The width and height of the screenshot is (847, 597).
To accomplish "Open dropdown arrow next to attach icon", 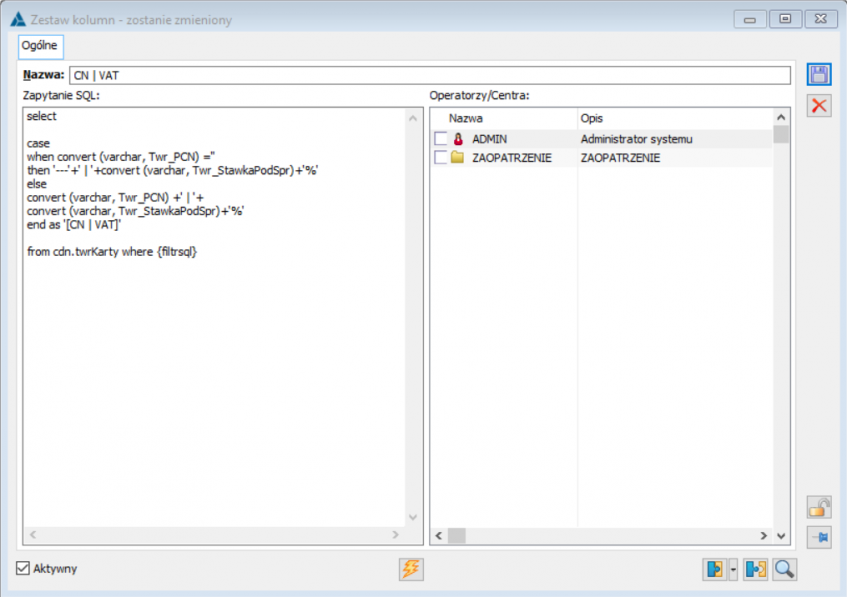I will (x=734, y=569).
